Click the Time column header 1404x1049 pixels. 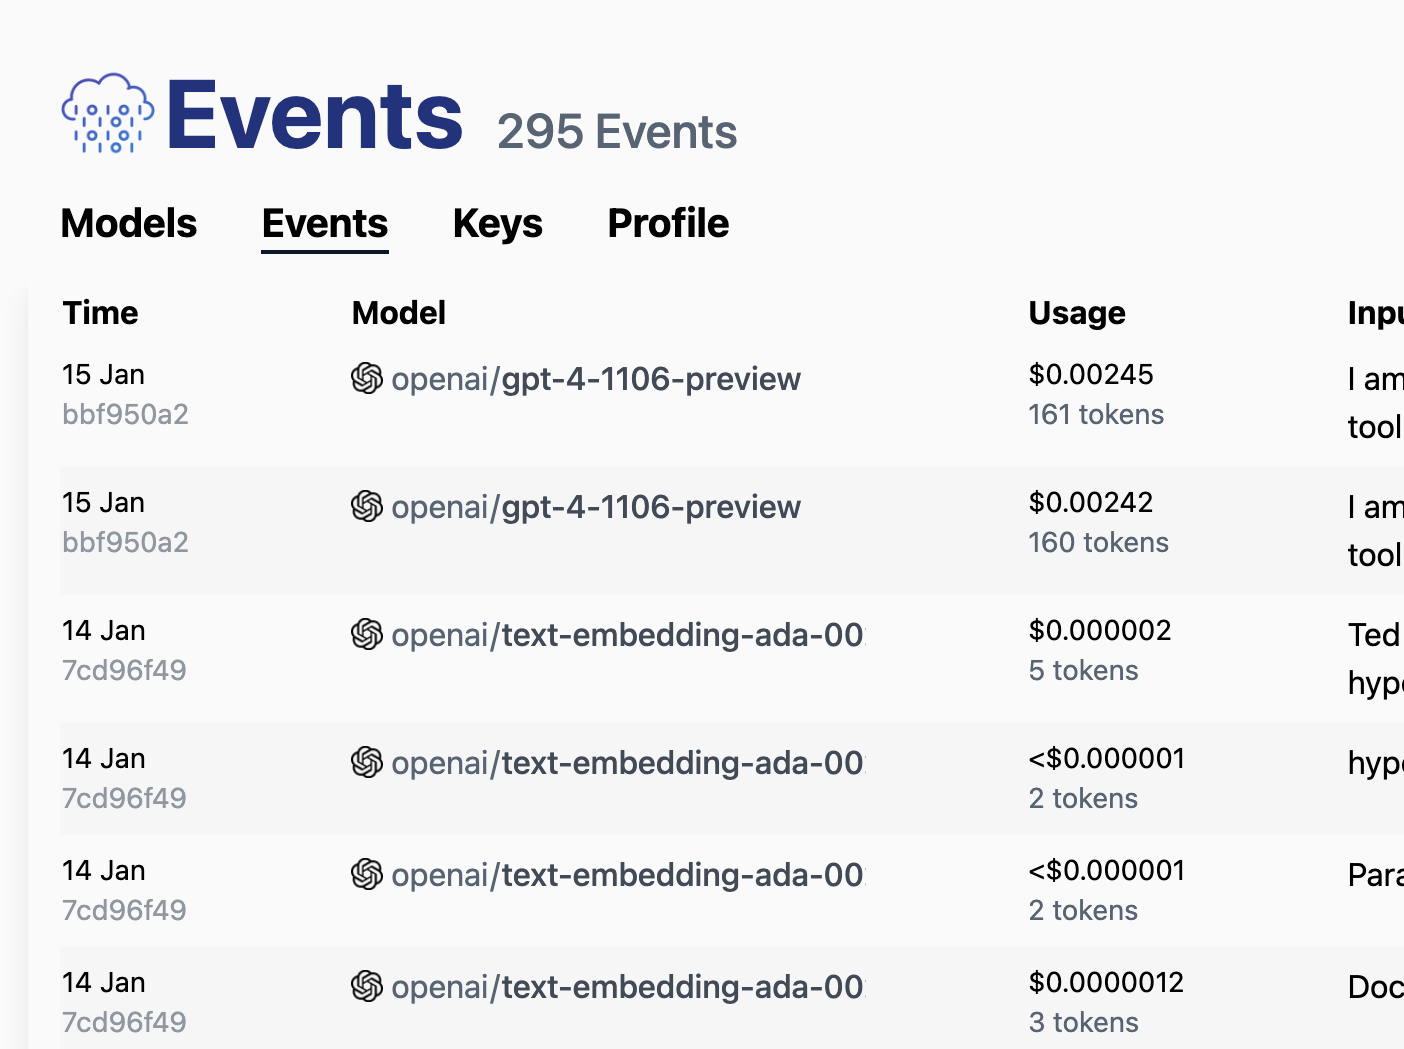coord(100,312)
